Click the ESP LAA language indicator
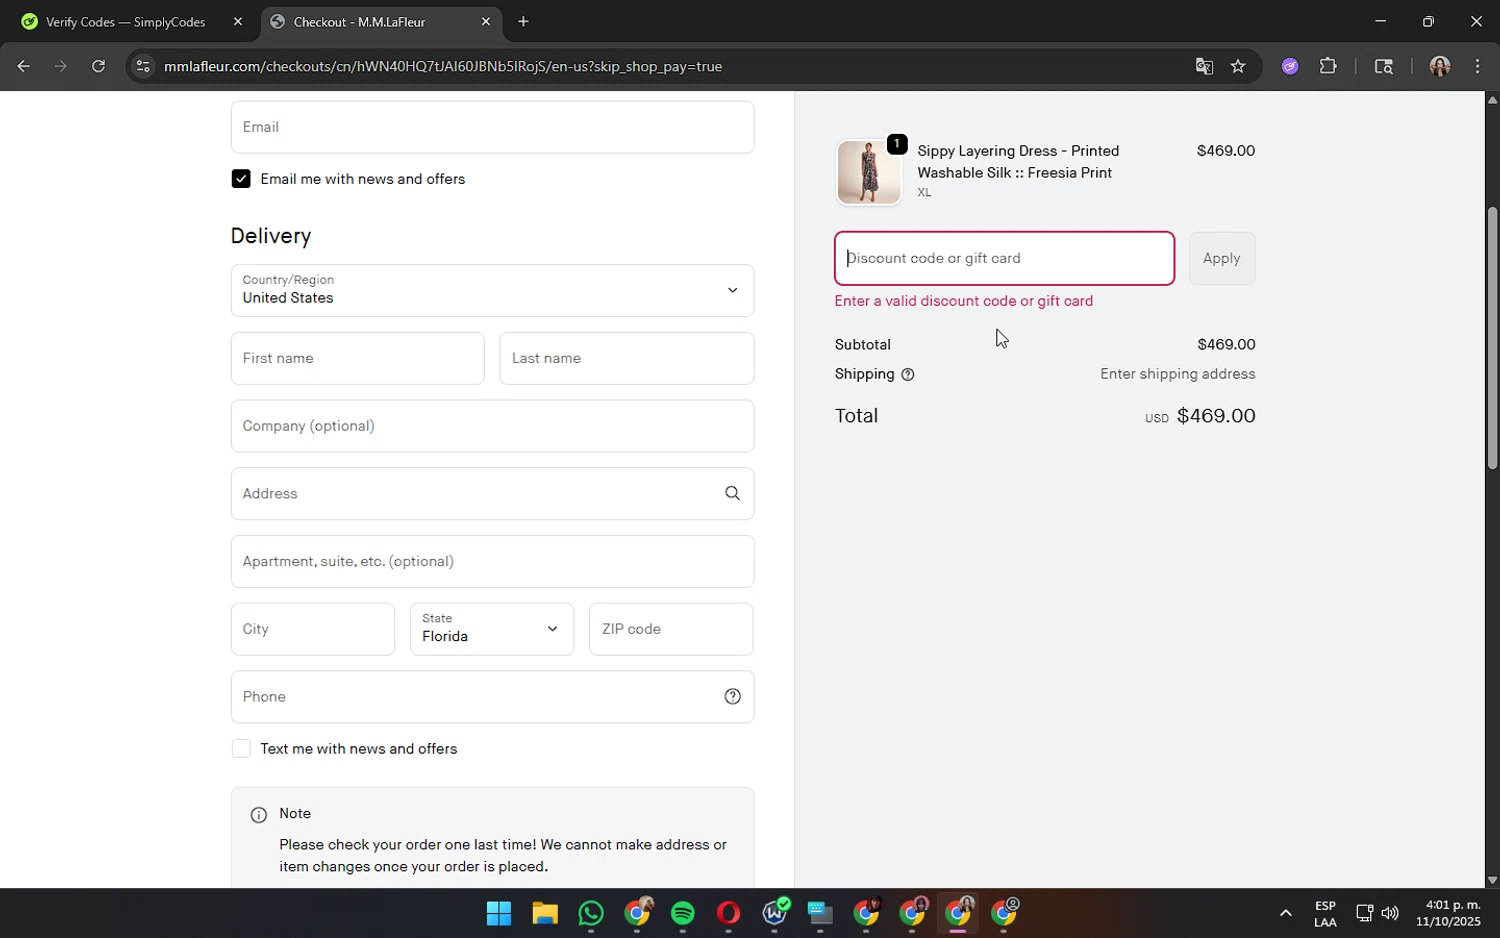 (1325, 913)
